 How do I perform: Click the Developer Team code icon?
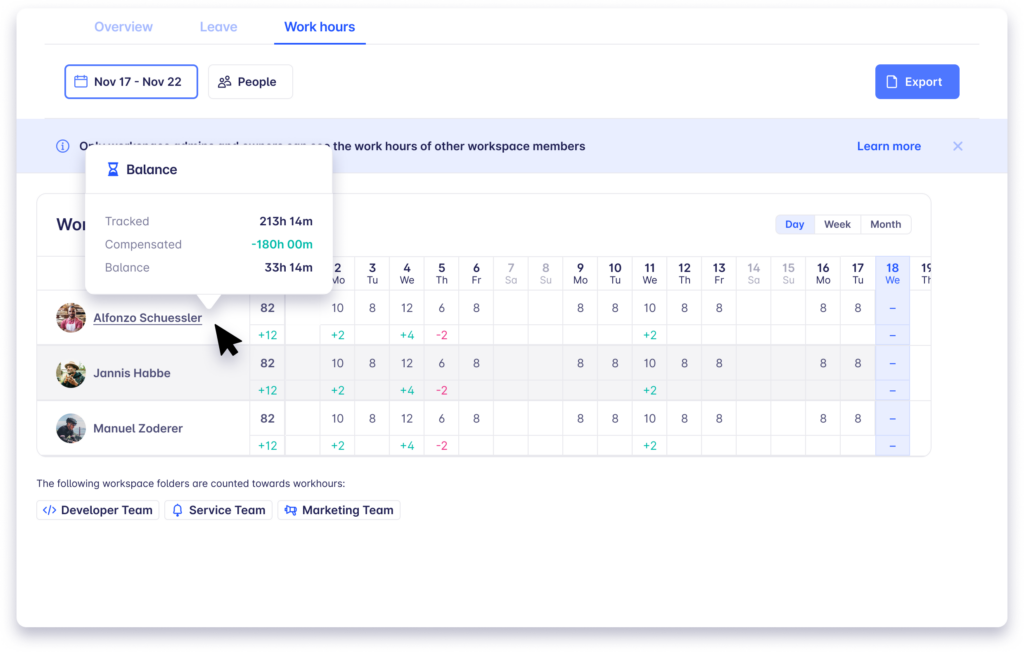coord(49,510)
